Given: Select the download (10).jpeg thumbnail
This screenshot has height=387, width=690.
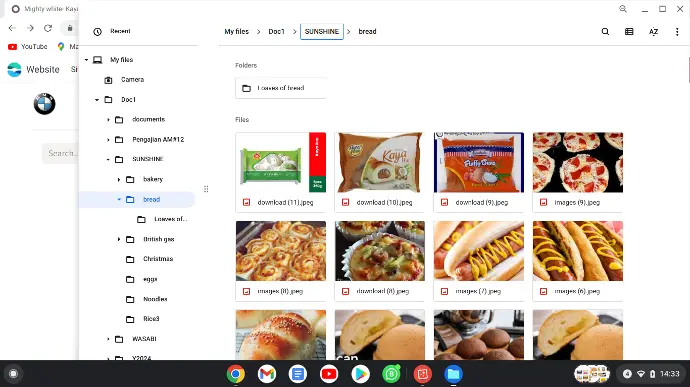Looking at the screenshot, I should tap(380, 172).
